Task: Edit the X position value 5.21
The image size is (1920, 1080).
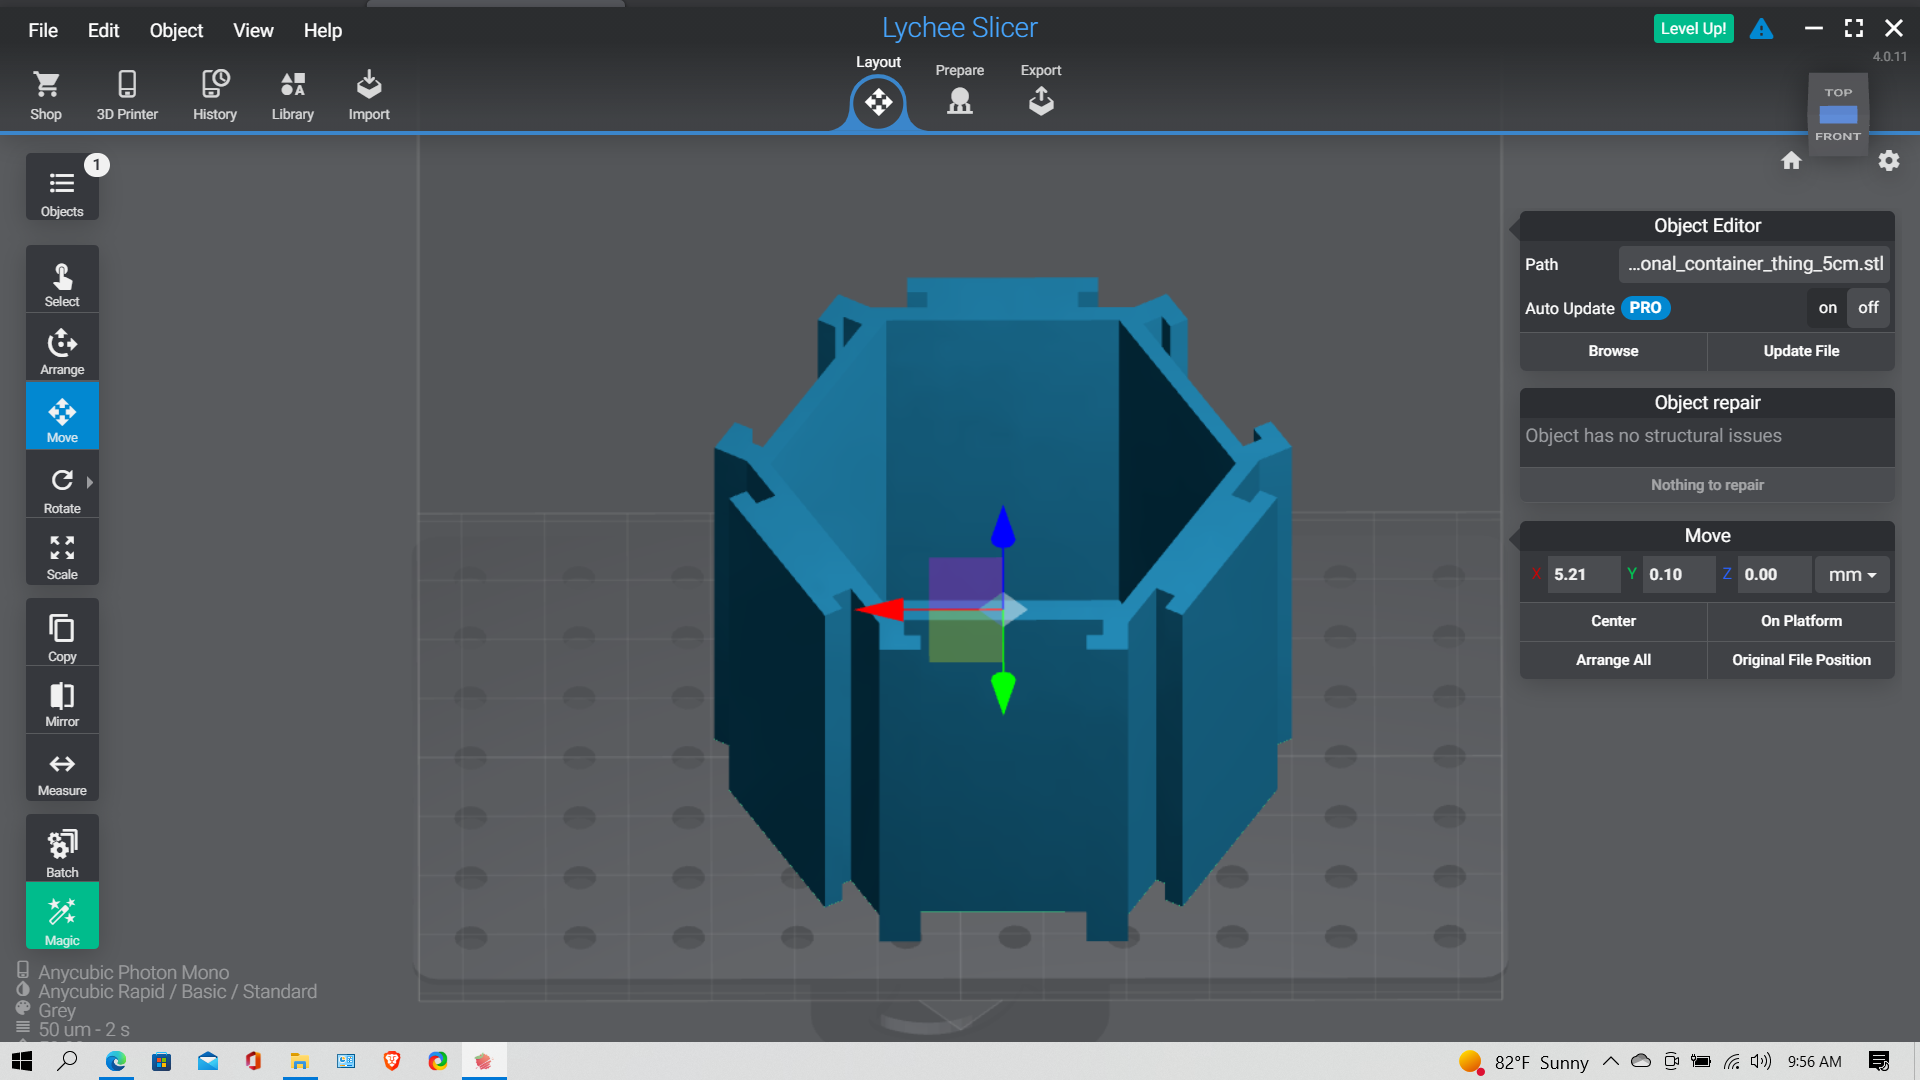Action: click(x=1583, y=575)
